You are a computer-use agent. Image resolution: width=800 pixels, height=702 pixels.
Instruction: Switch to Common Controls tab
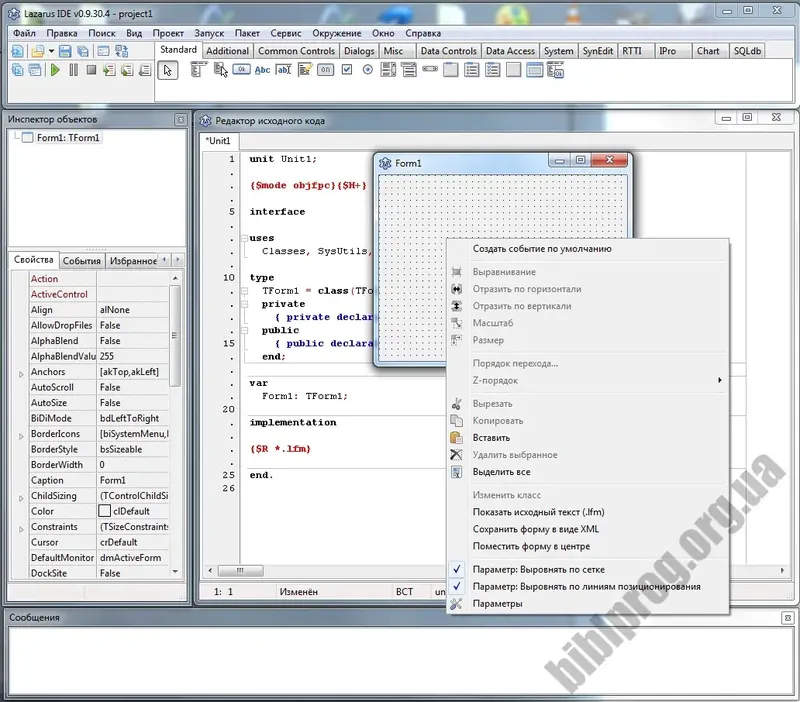point(296,51)
